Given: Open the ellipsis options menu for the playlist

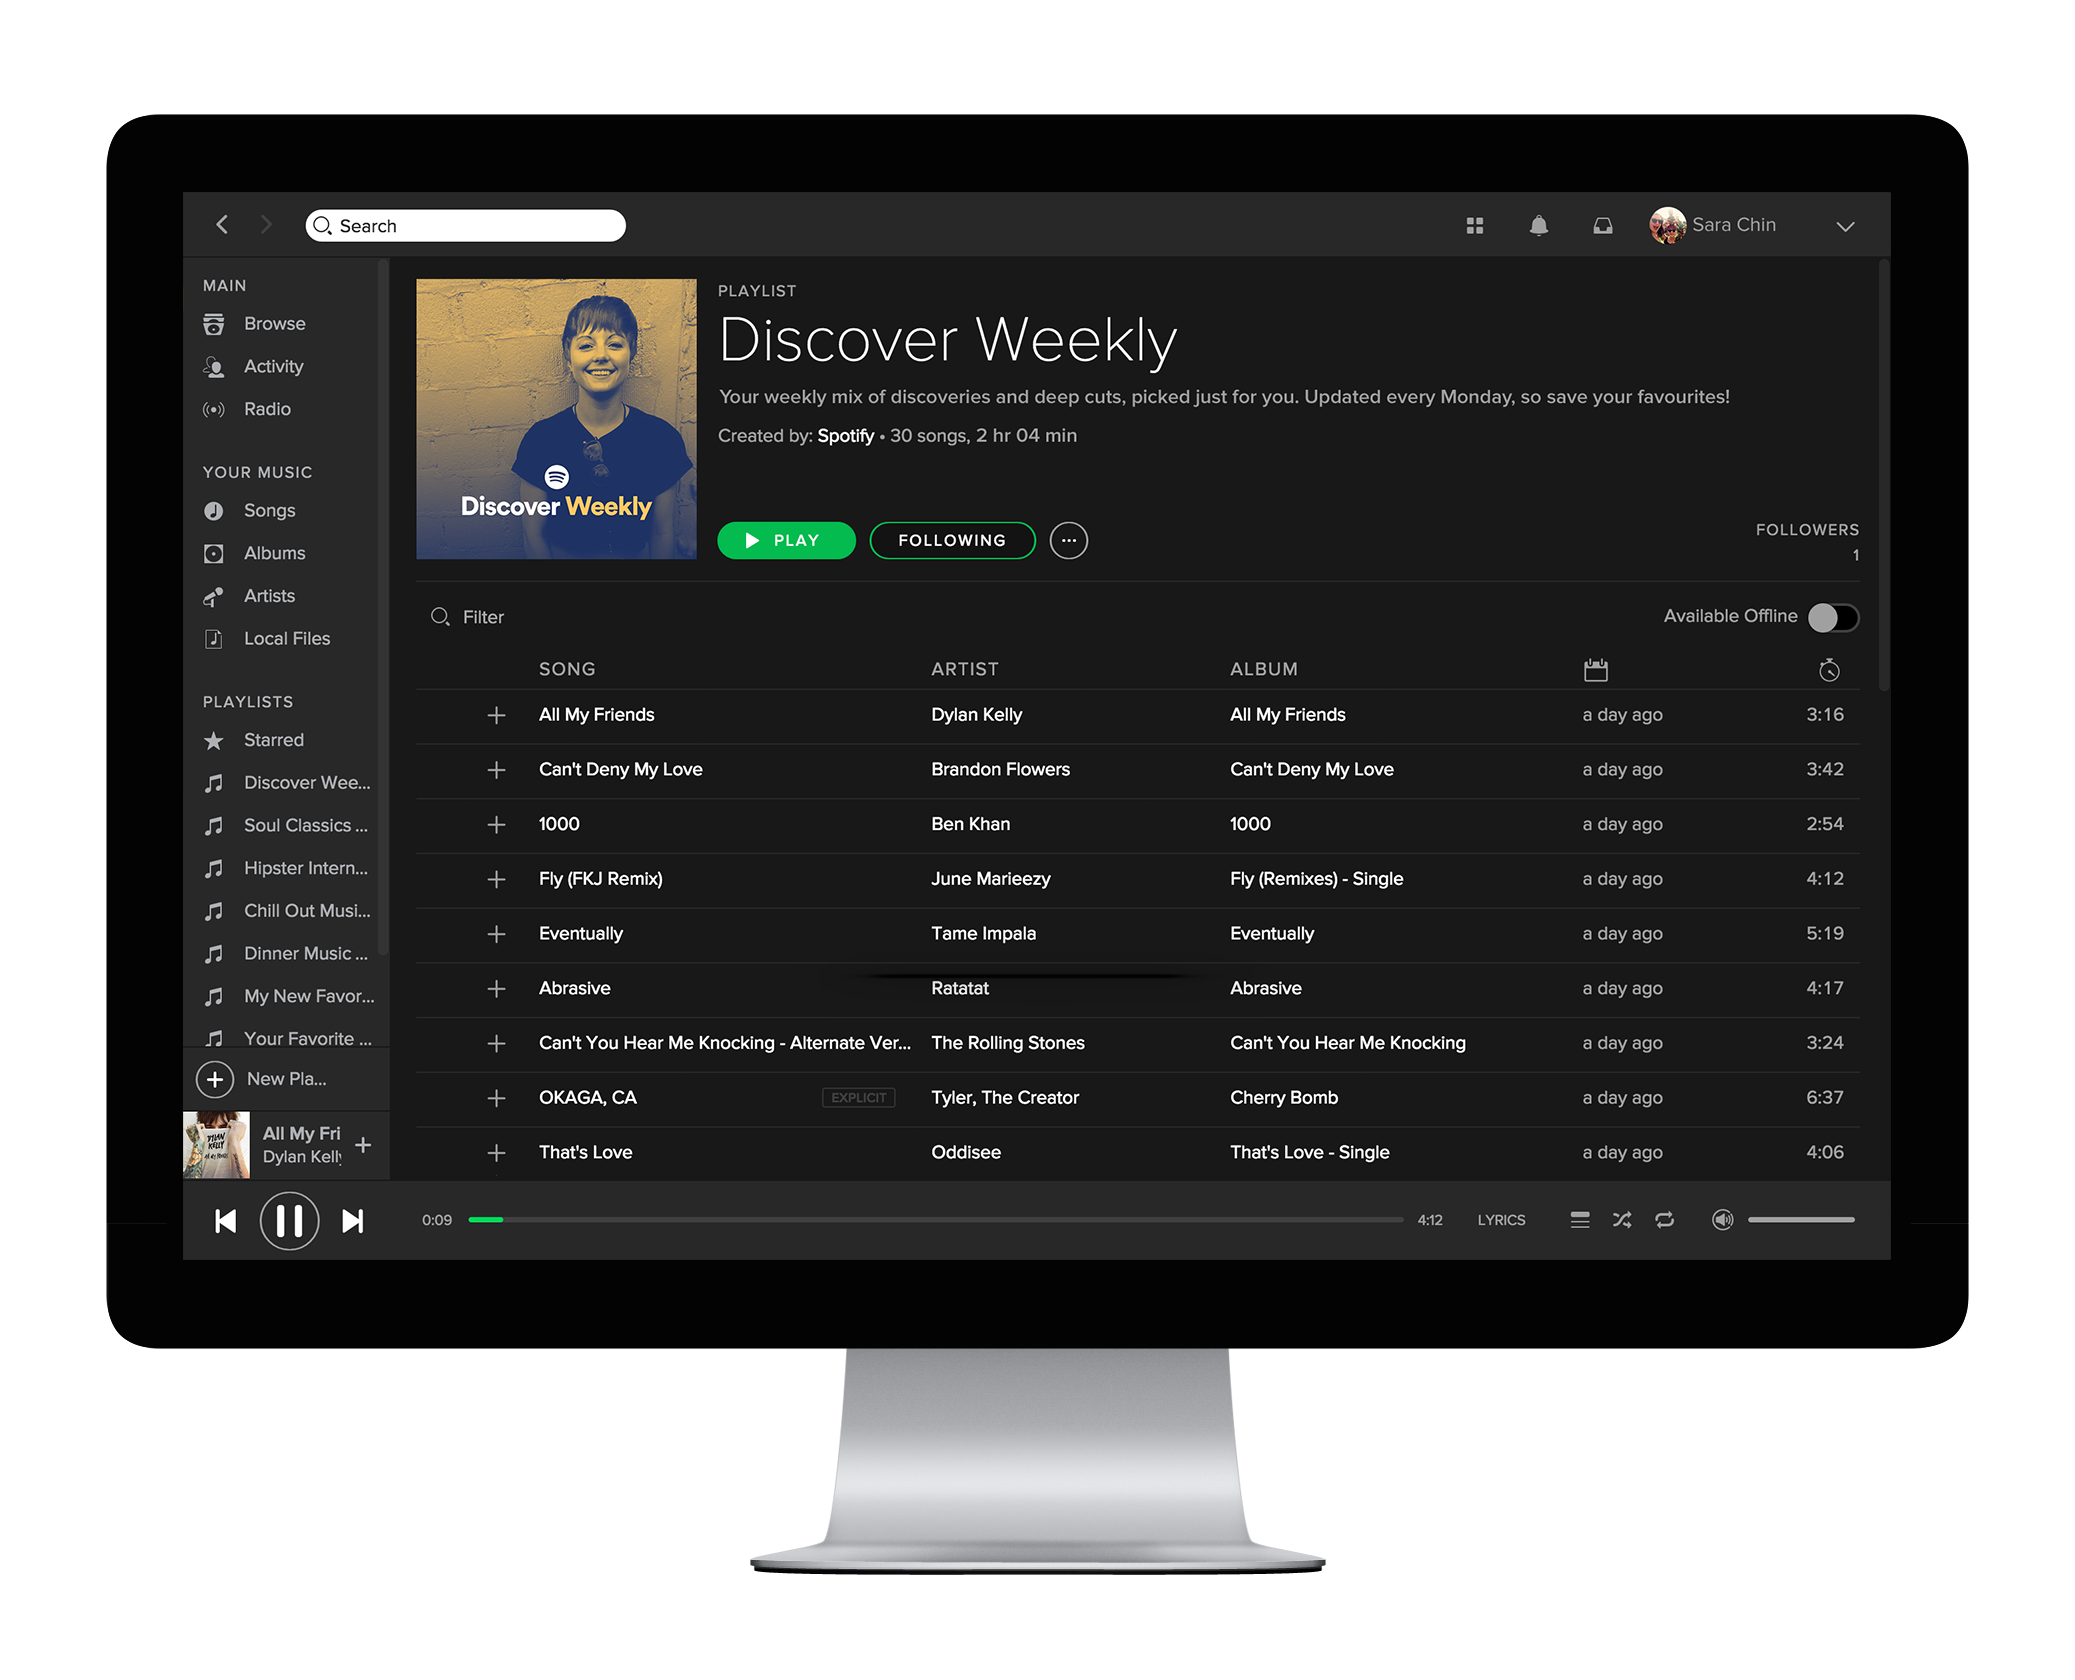Looking at the screenshot, I should point(1069,540).
